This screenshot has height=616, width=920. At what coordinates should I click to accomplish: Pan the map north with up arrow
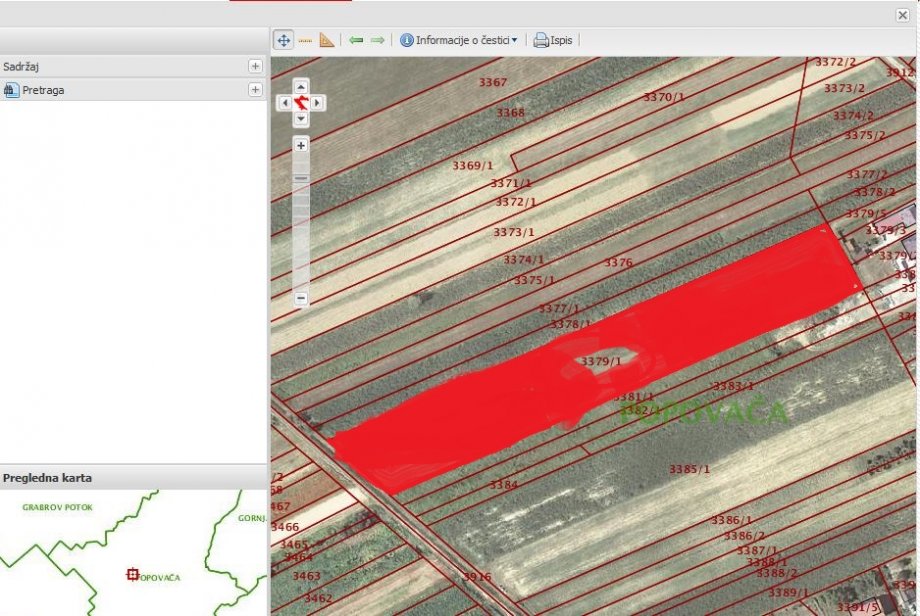pos(301,86)
